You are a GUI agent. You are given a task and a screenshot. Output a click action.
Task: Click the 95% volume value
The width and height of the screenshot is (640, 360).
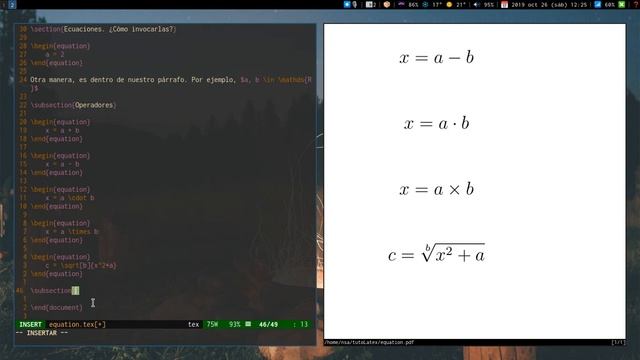(489, 5)
